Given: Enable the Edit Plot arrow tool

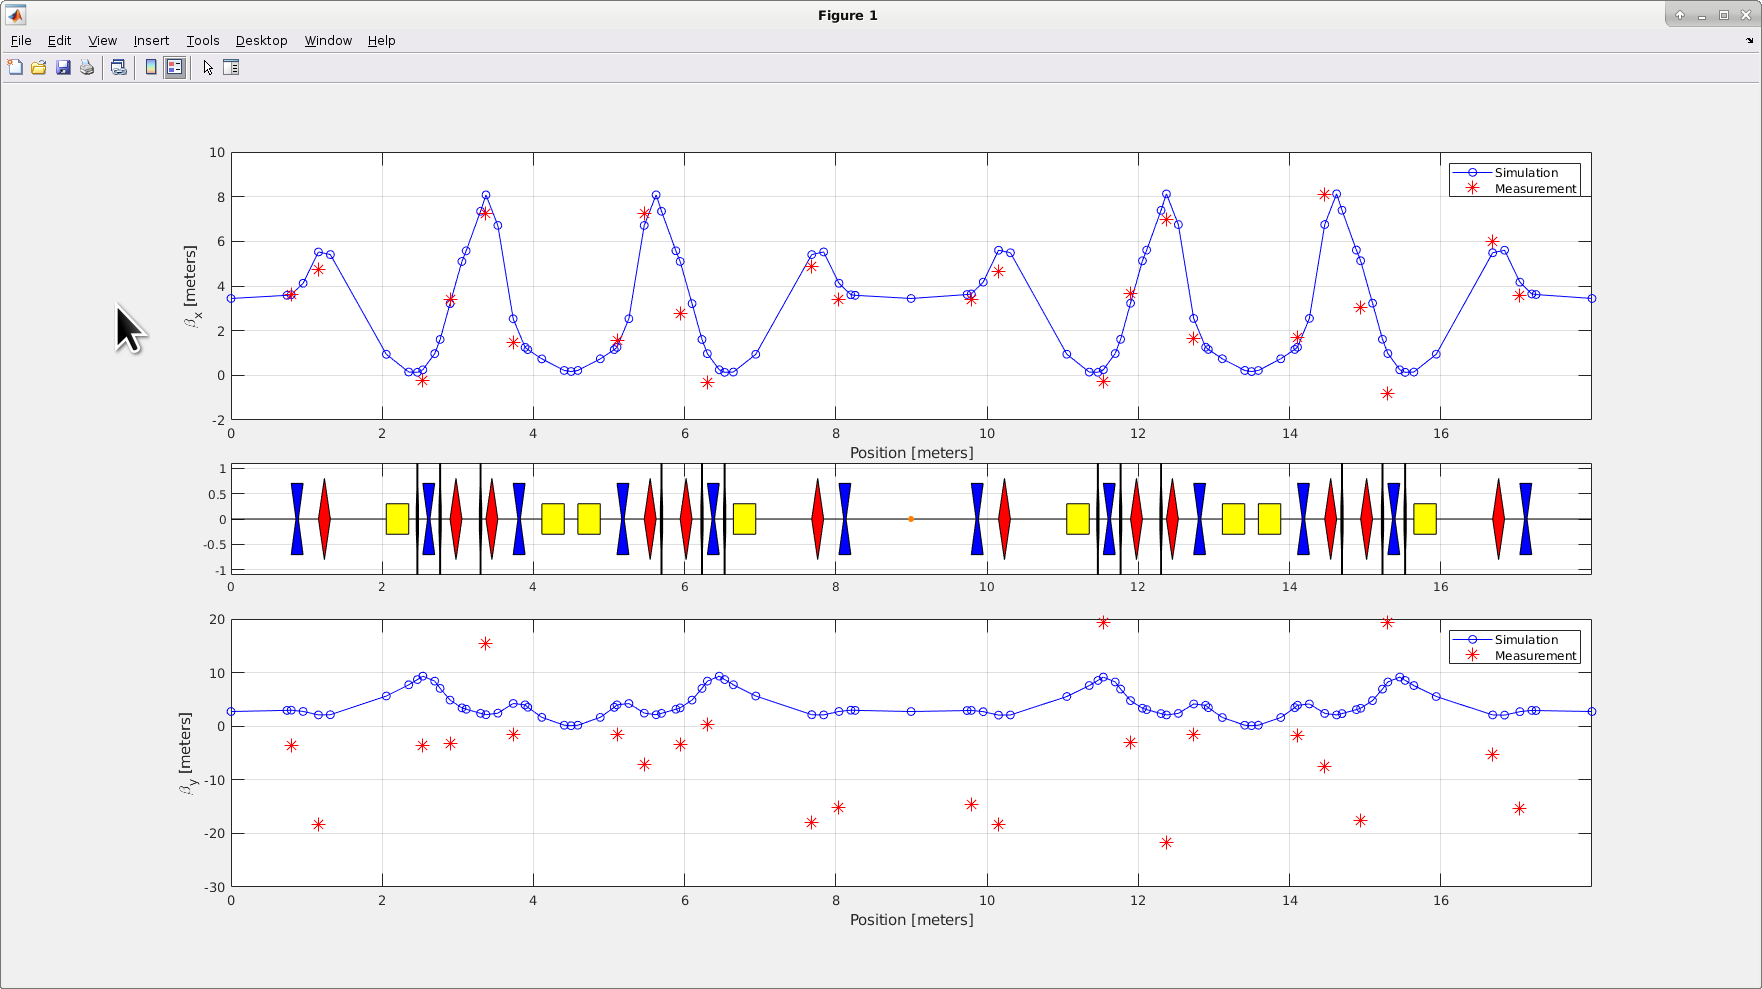Looking at the screenshot, I should click(208, 67).
